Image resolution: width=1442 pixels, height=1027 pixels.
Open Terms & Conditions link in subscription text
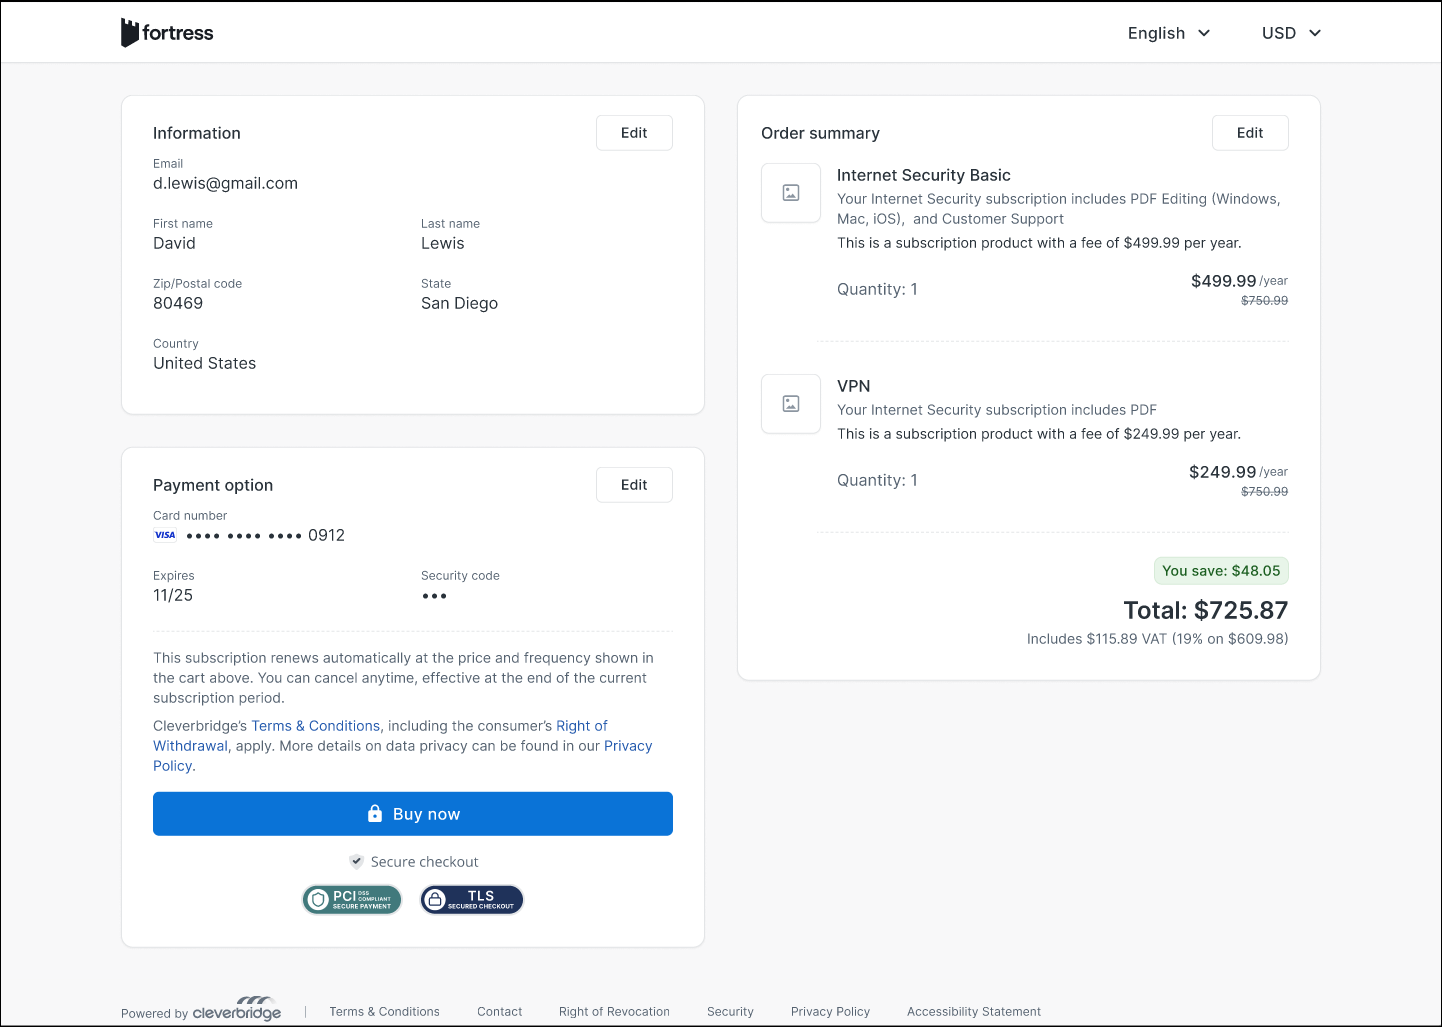315,726
